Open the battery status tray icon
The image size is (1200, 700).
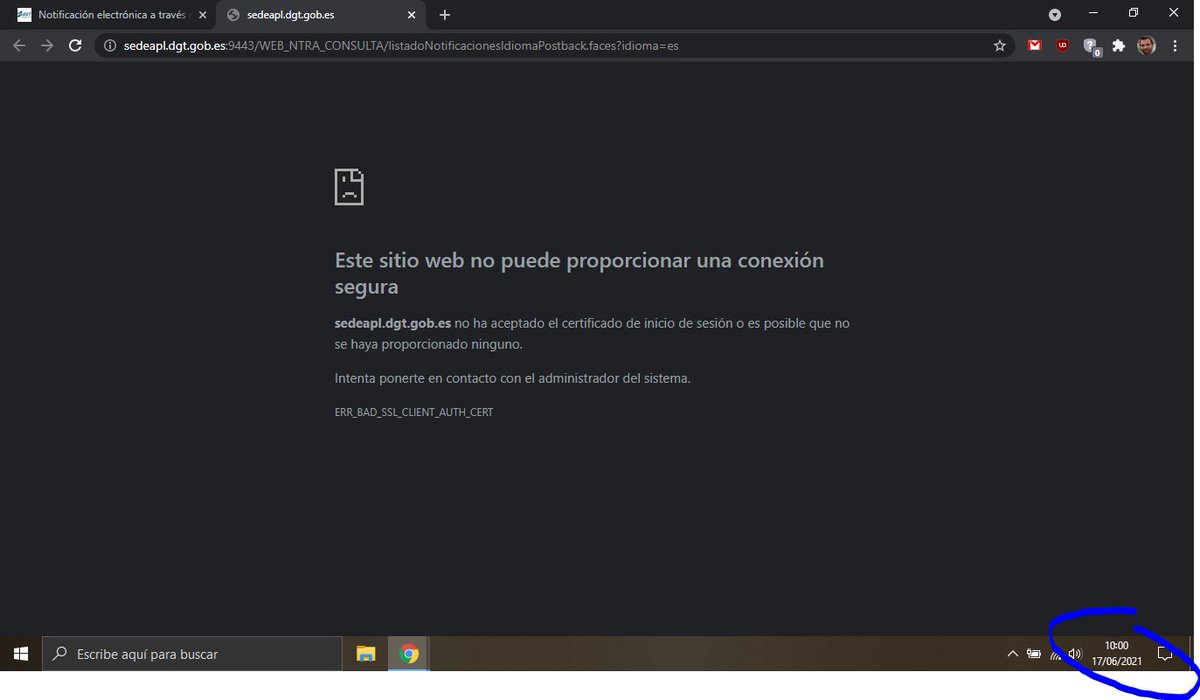coord(1034,654)
